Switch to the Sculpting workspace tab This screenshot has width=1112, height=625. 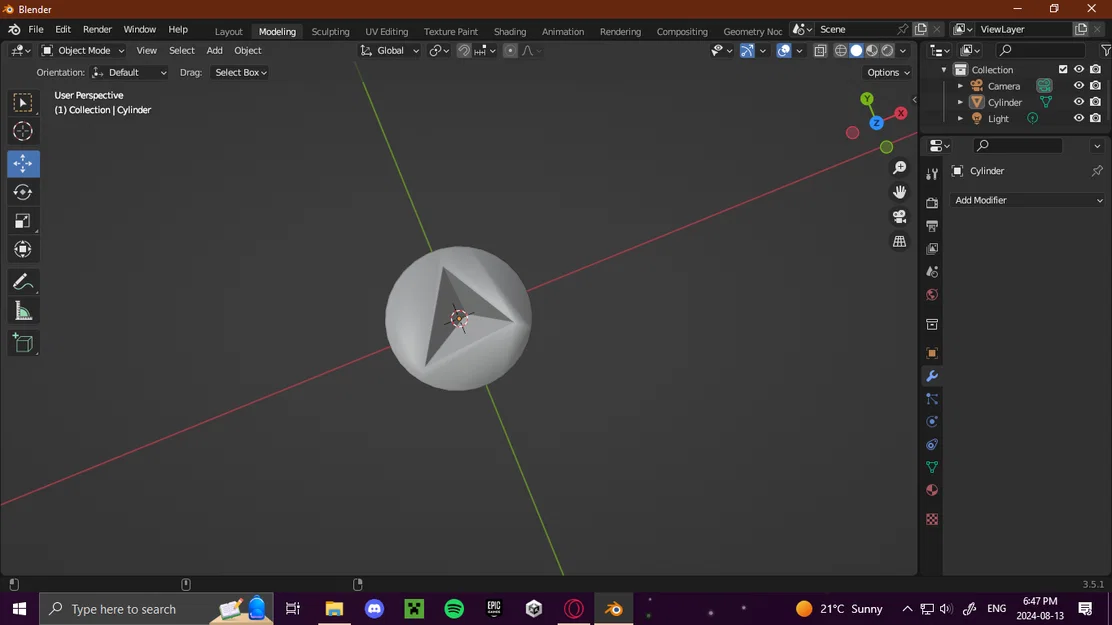pyautogui.click(x=330, y=31)
